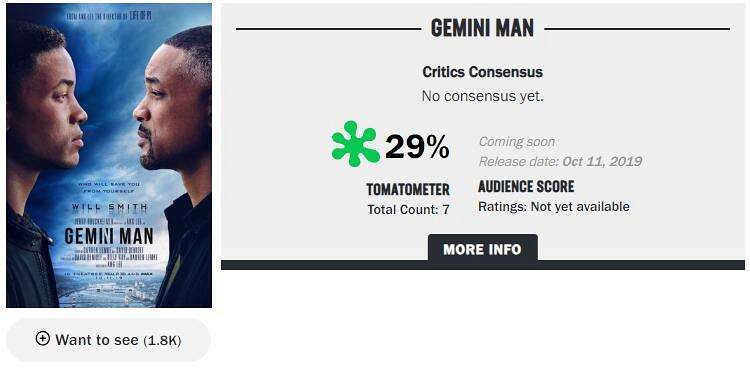Image resolution: width=750 pixels, height=369 pixels.
Task: Click the Coming soon text
Action: pos(517,142)
